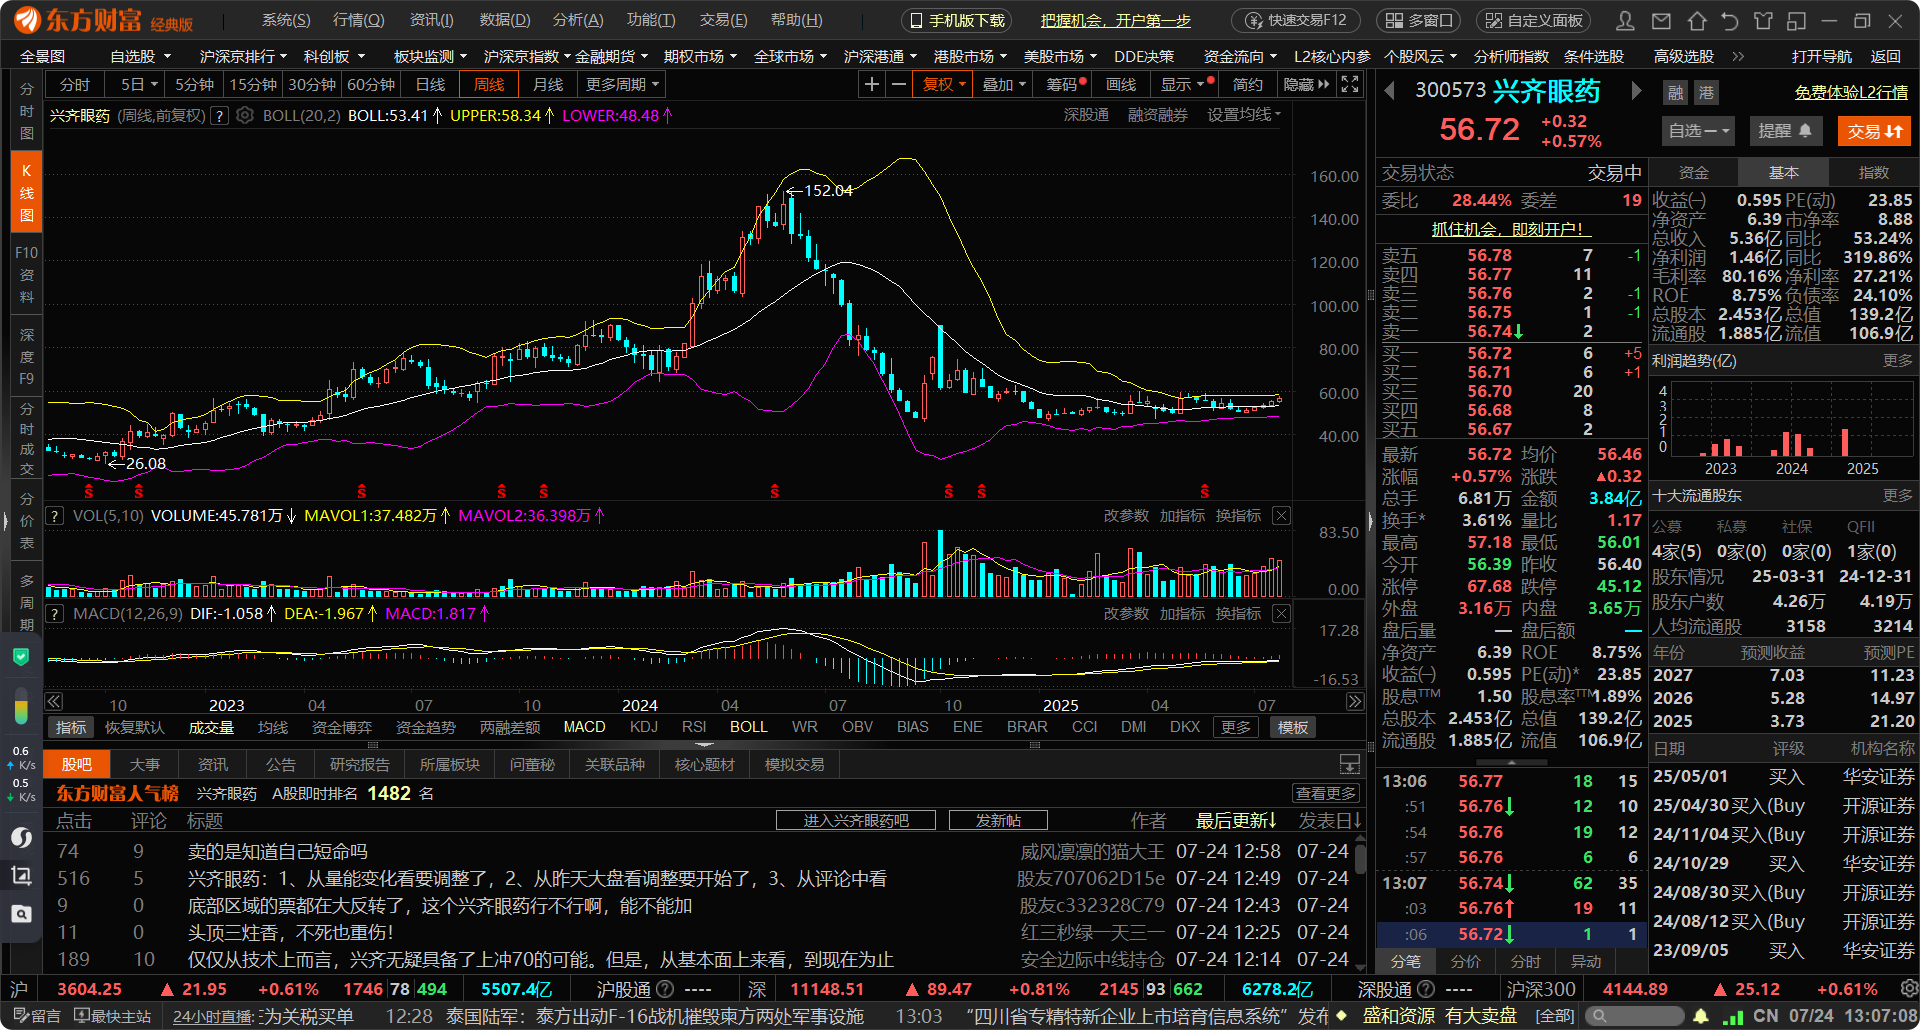Go to next stock arrow
Viewport: 1920px width, 1030px height.
coord(1636,91)
